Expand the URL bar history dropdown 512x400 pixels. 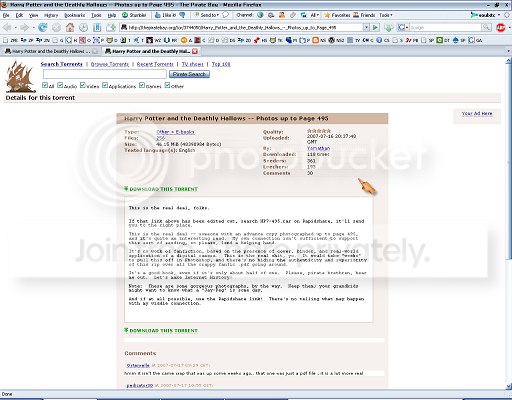pos(366,27)
